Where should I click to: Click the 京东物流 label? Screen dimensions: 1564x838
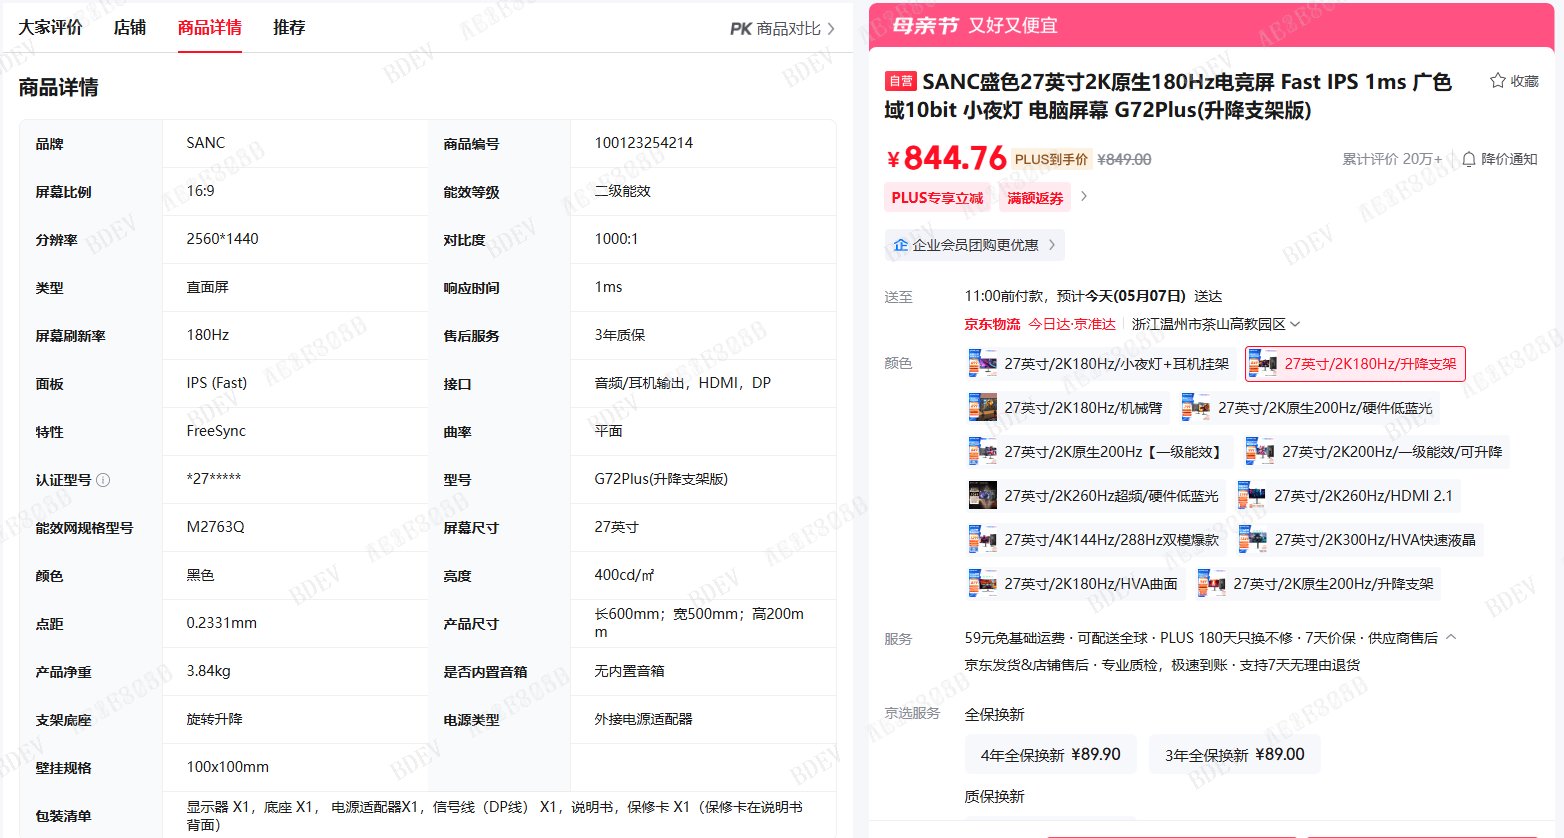992,324
